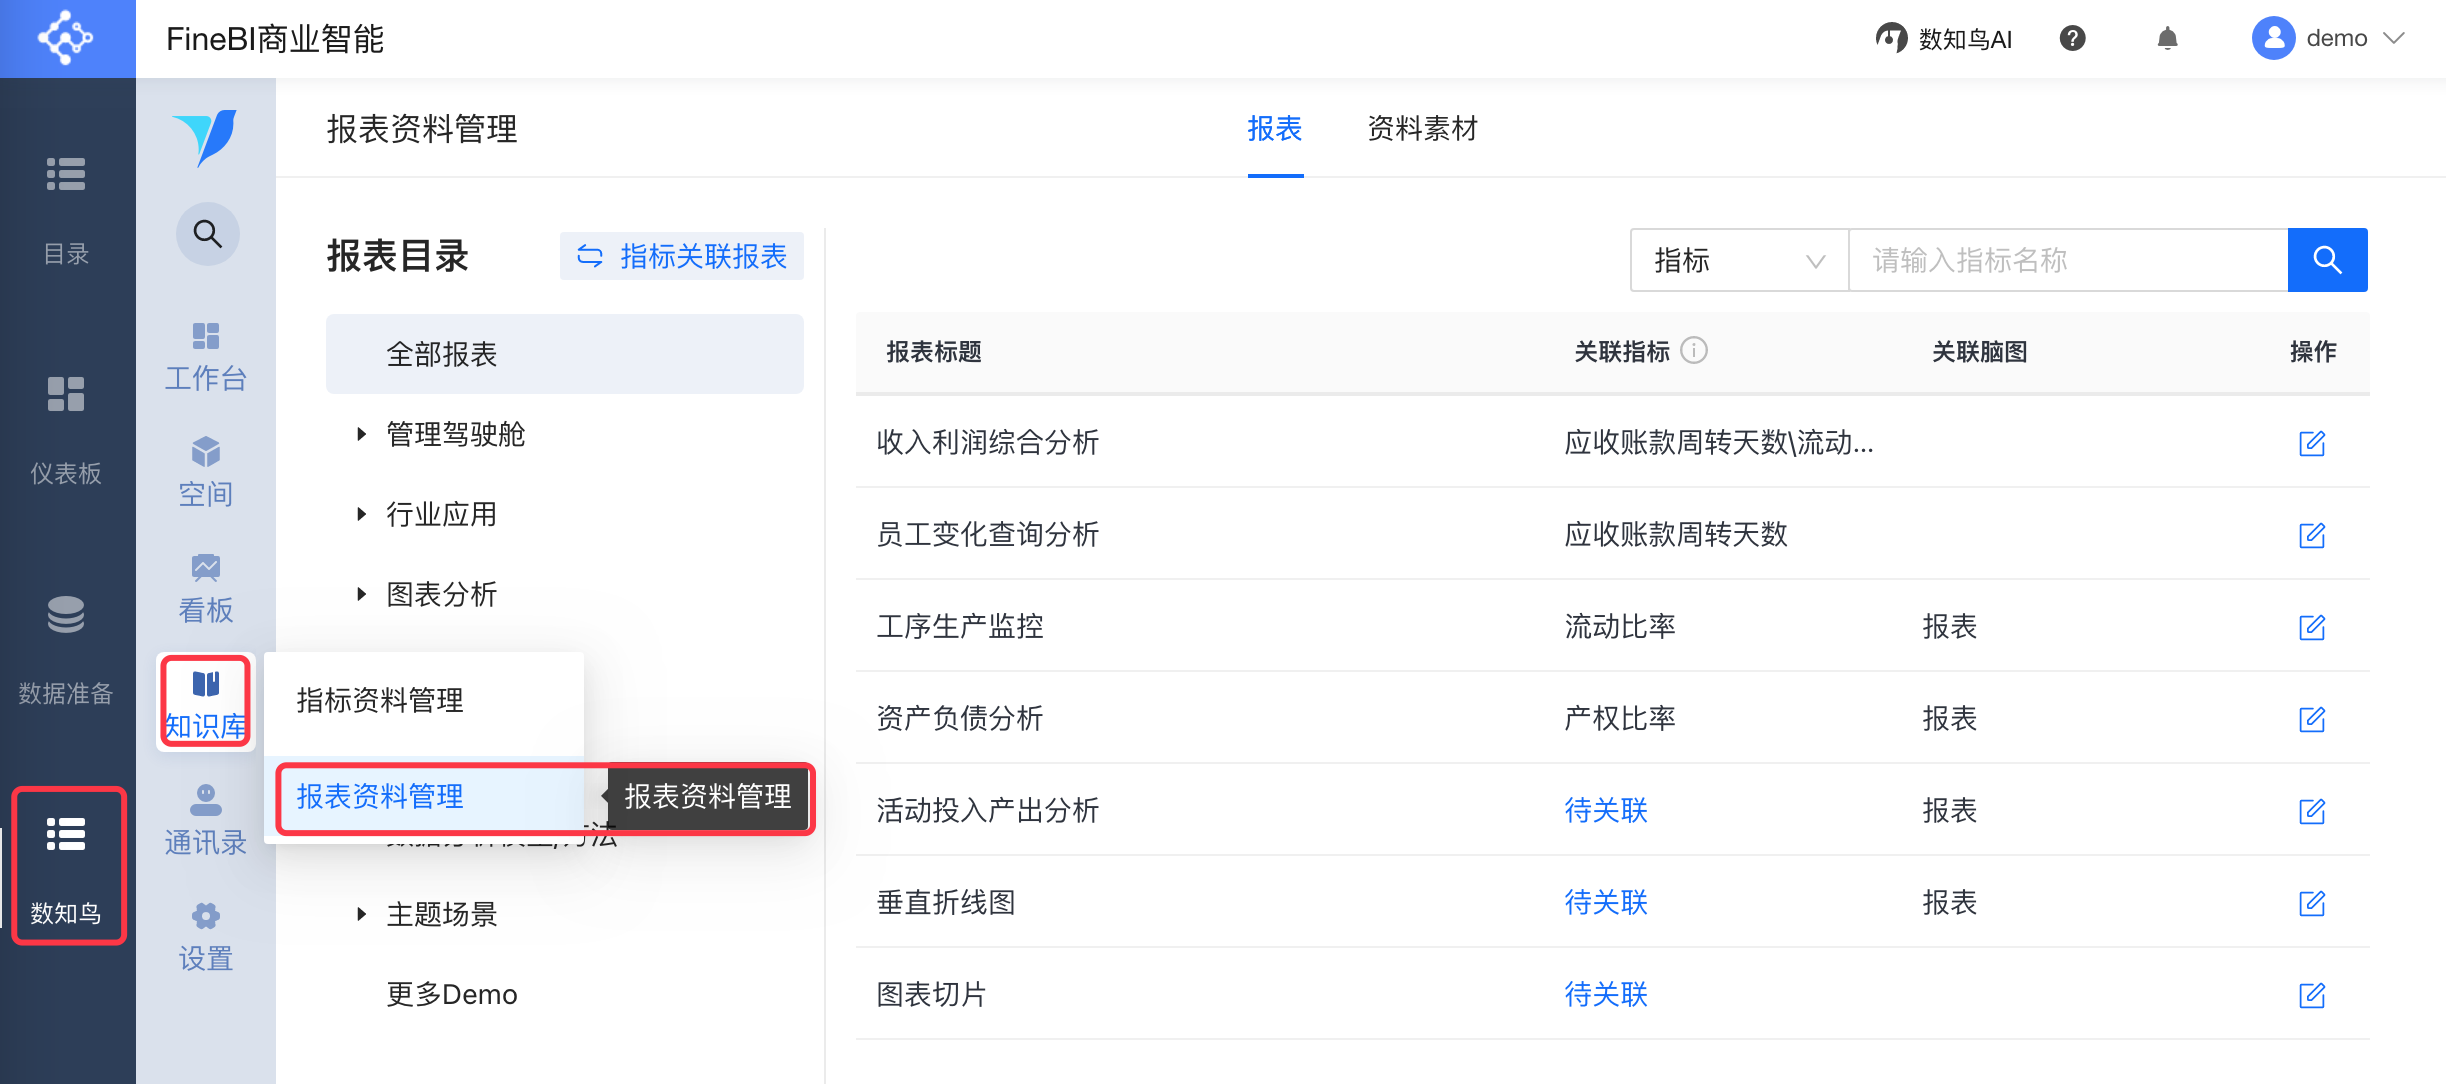Select 指标资料管理 from popup menu
Image resolution: width=2446 pixels, height=1084 pixels.
380,700
